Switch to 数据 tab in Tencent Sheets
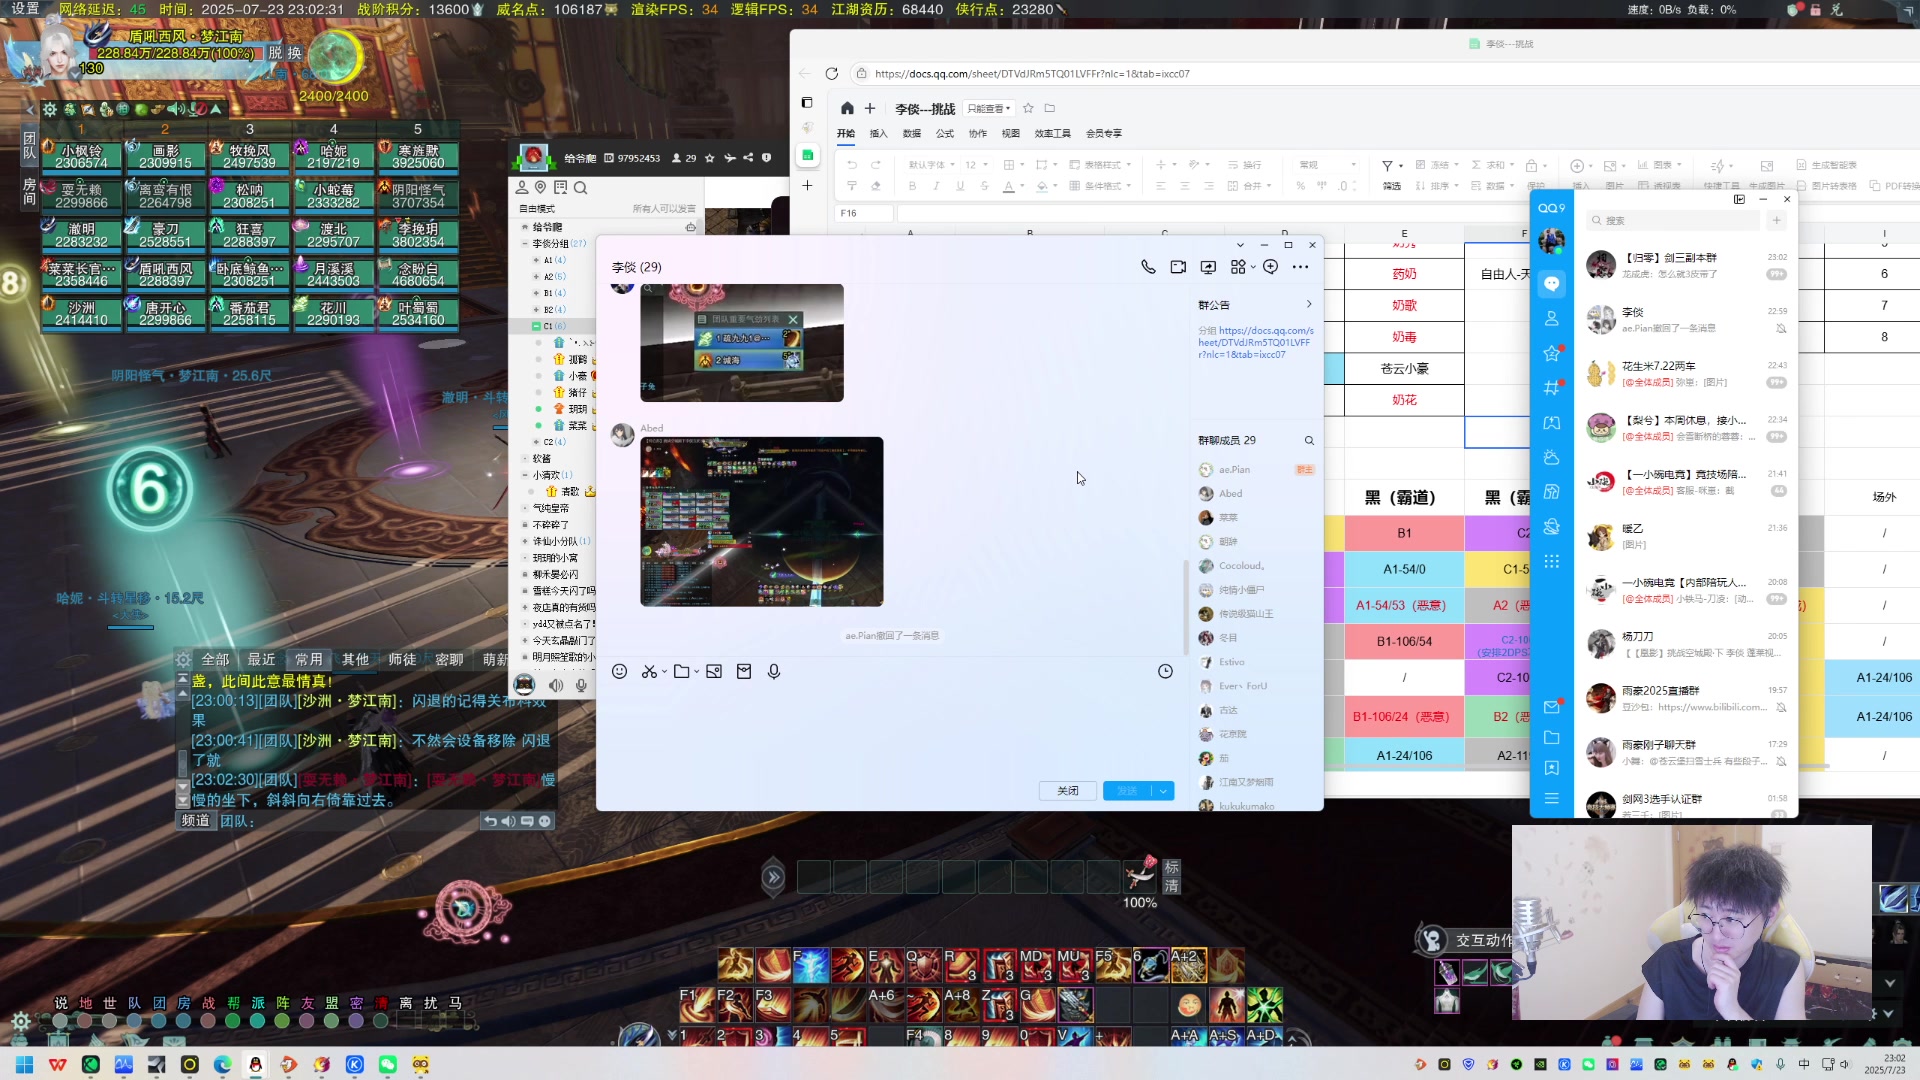 (912, 134)
